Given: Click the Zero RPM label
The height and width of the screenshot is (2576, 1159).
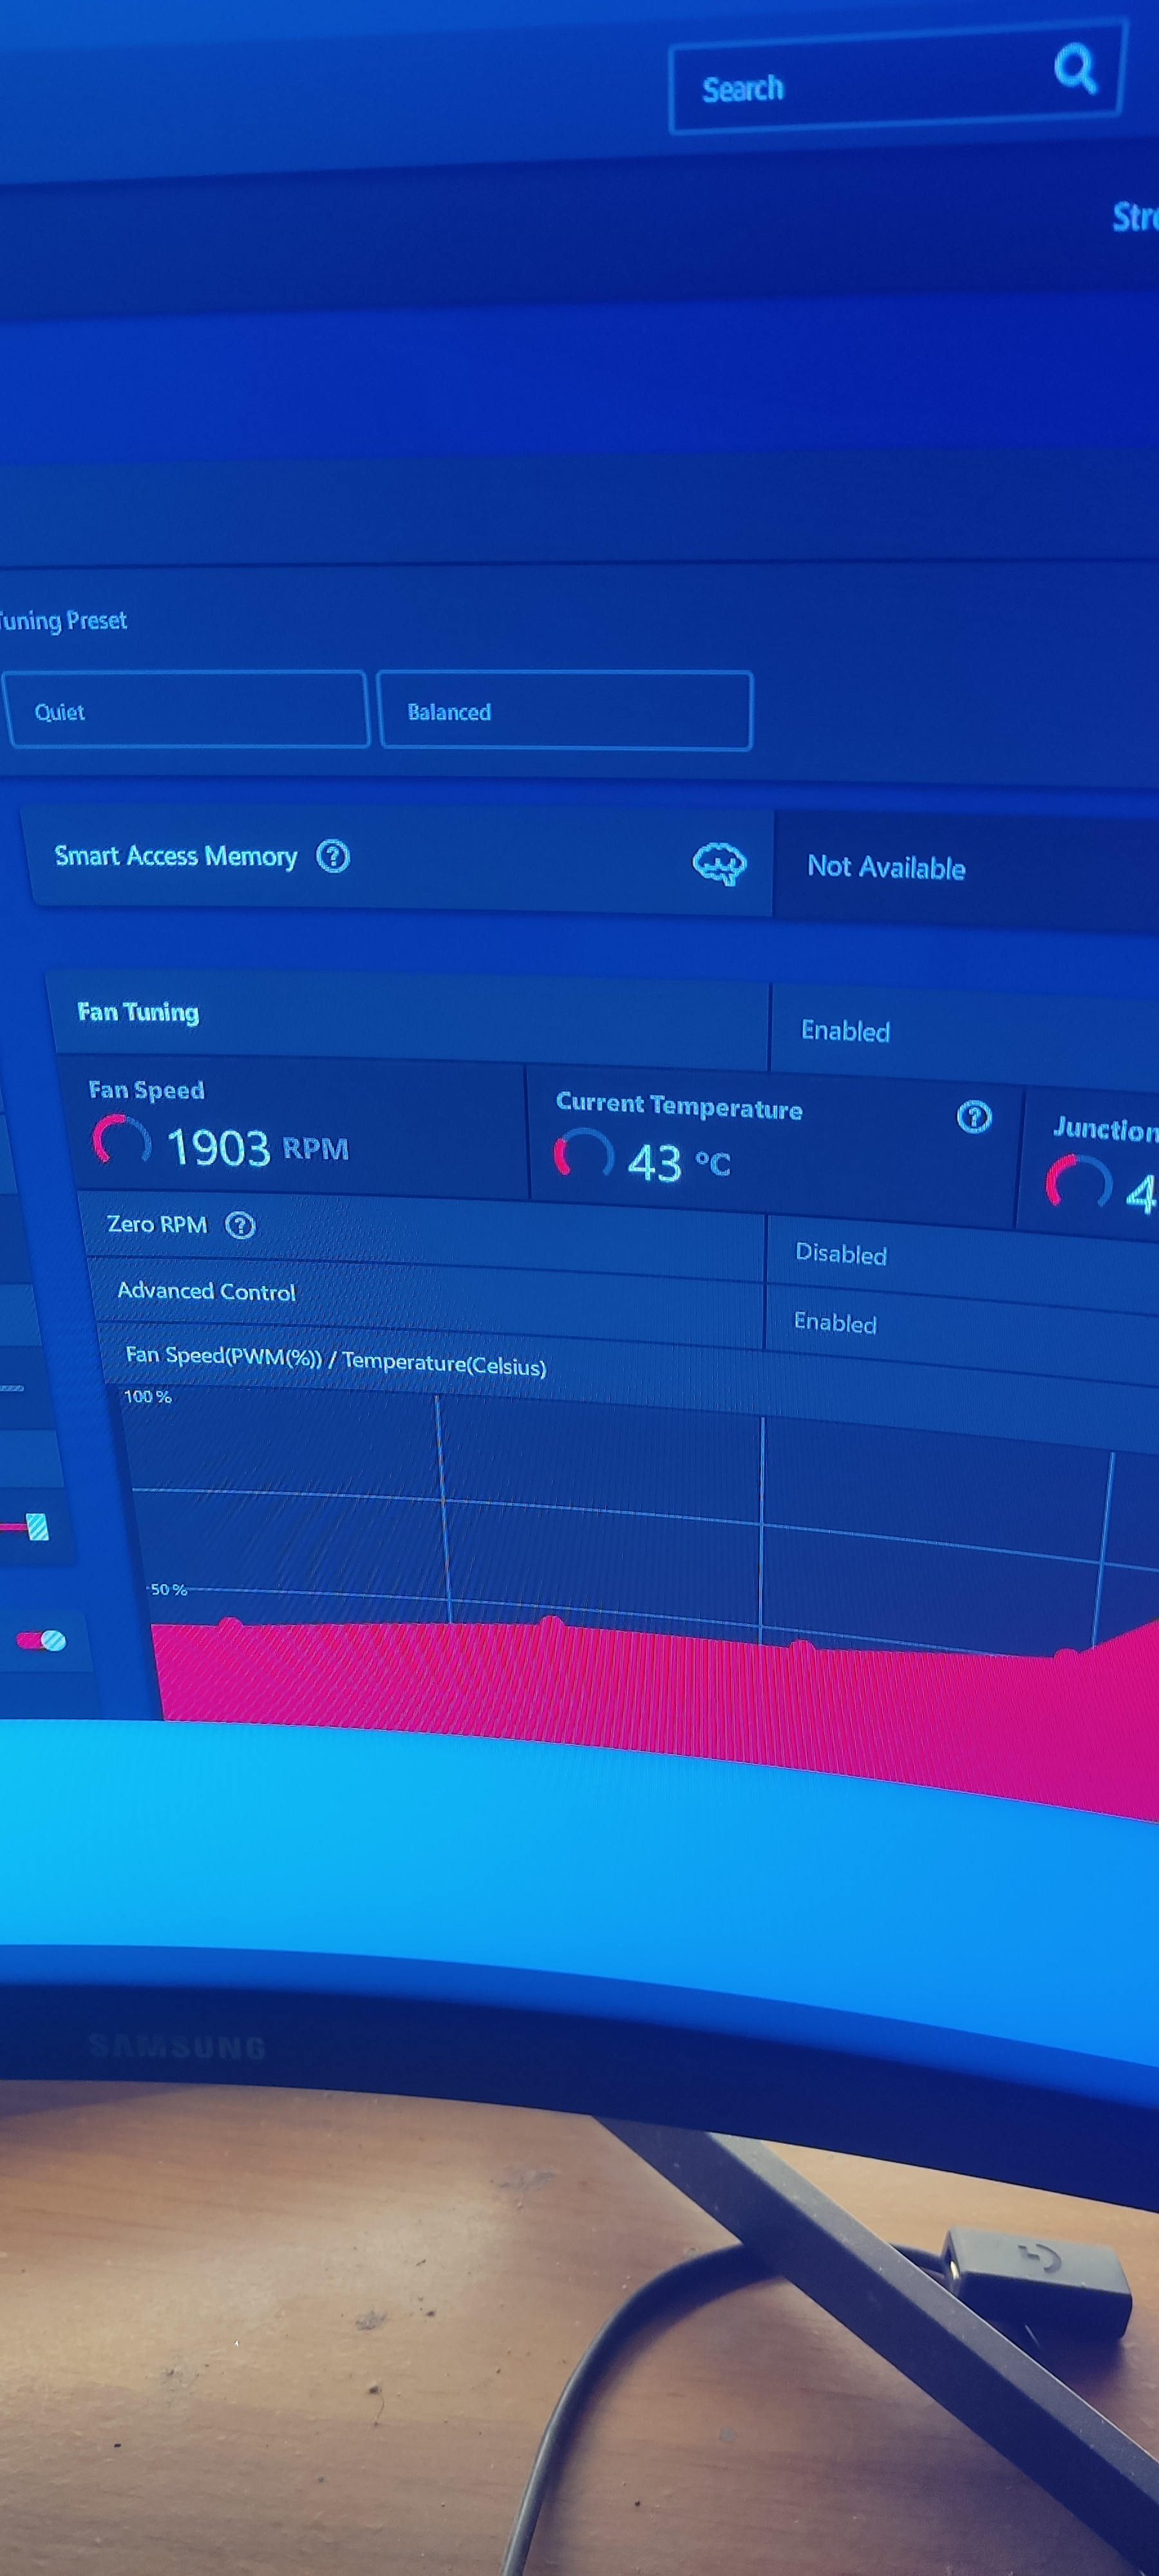Looking at the screenshot, I should tap(157, 1224).
